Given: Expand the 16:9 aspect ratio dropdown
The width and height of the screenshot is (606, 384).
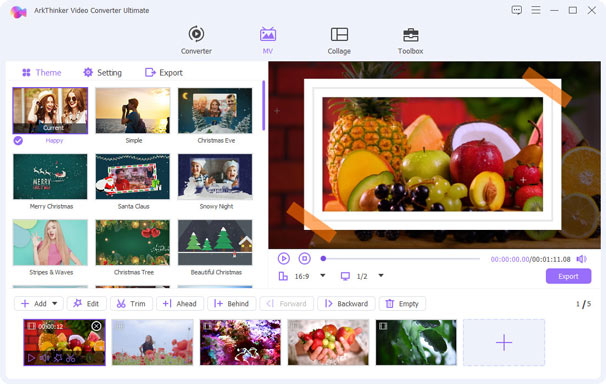Looking at the screenshot, I should tap(323, 276).
